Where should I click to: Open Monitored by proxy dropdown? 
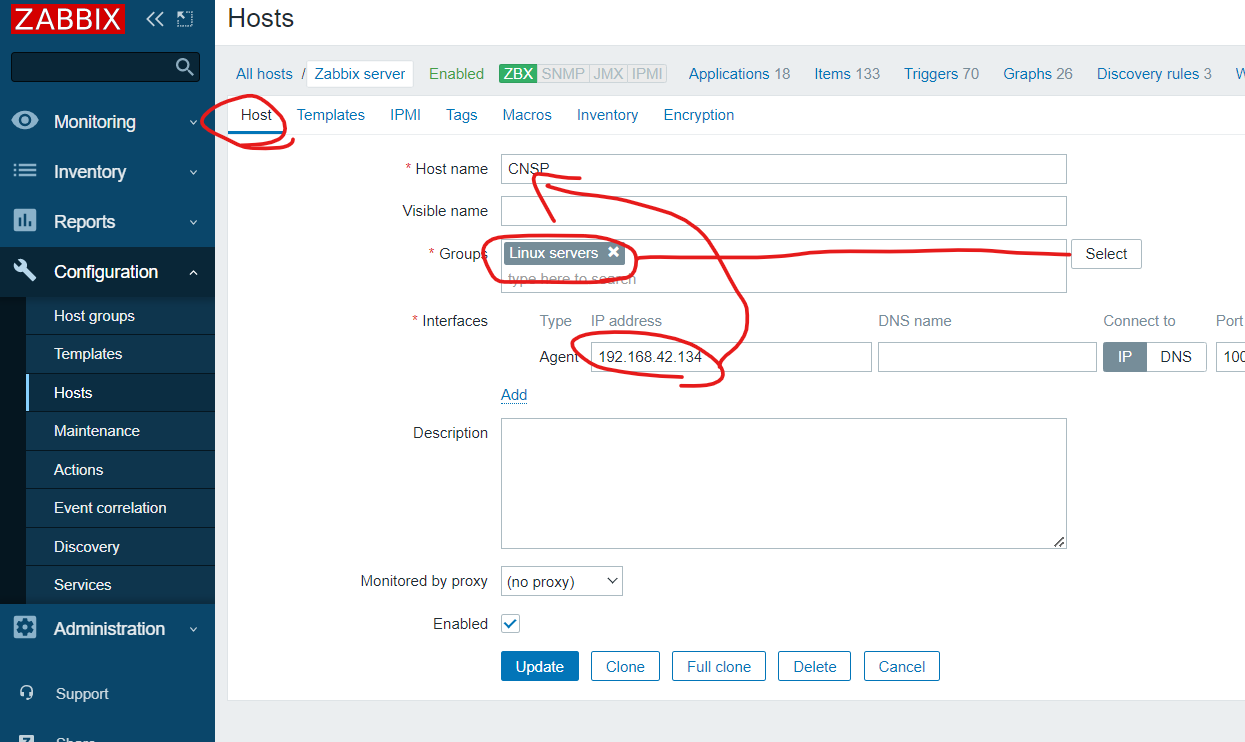(562, 581)
